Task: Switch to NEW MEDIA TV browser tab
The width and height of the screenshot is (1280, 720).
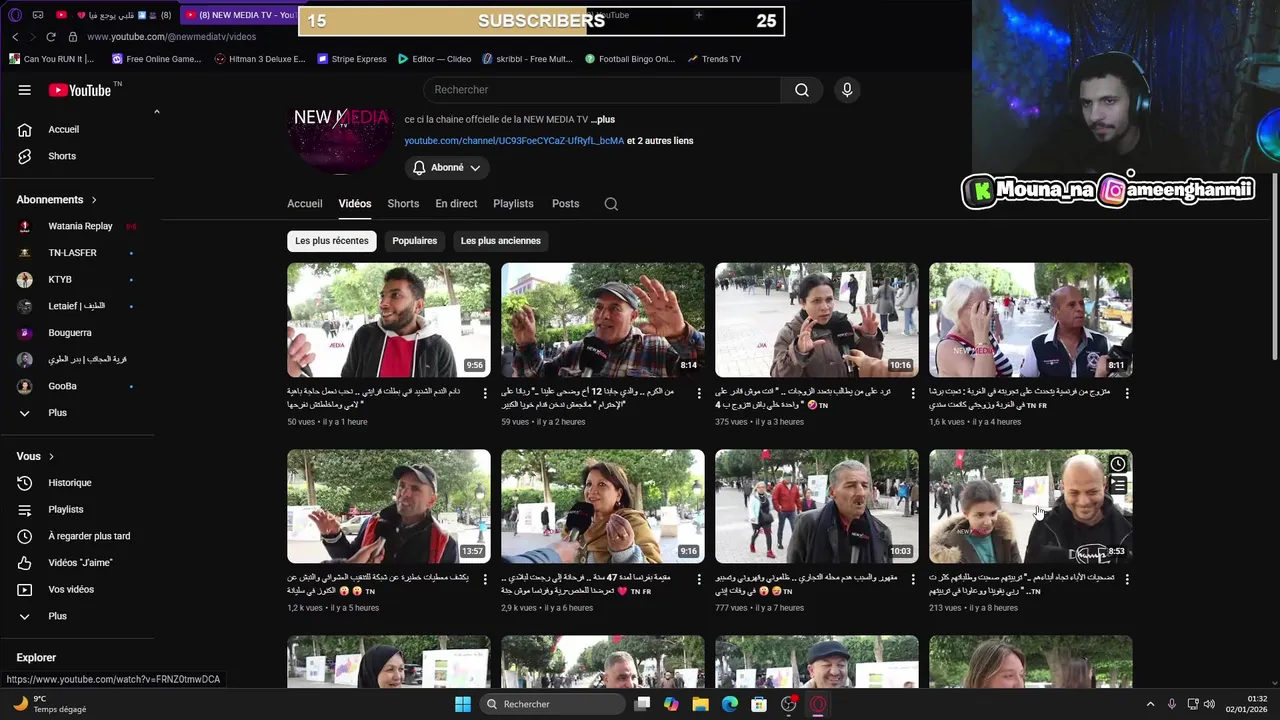Action: point(240,15)
